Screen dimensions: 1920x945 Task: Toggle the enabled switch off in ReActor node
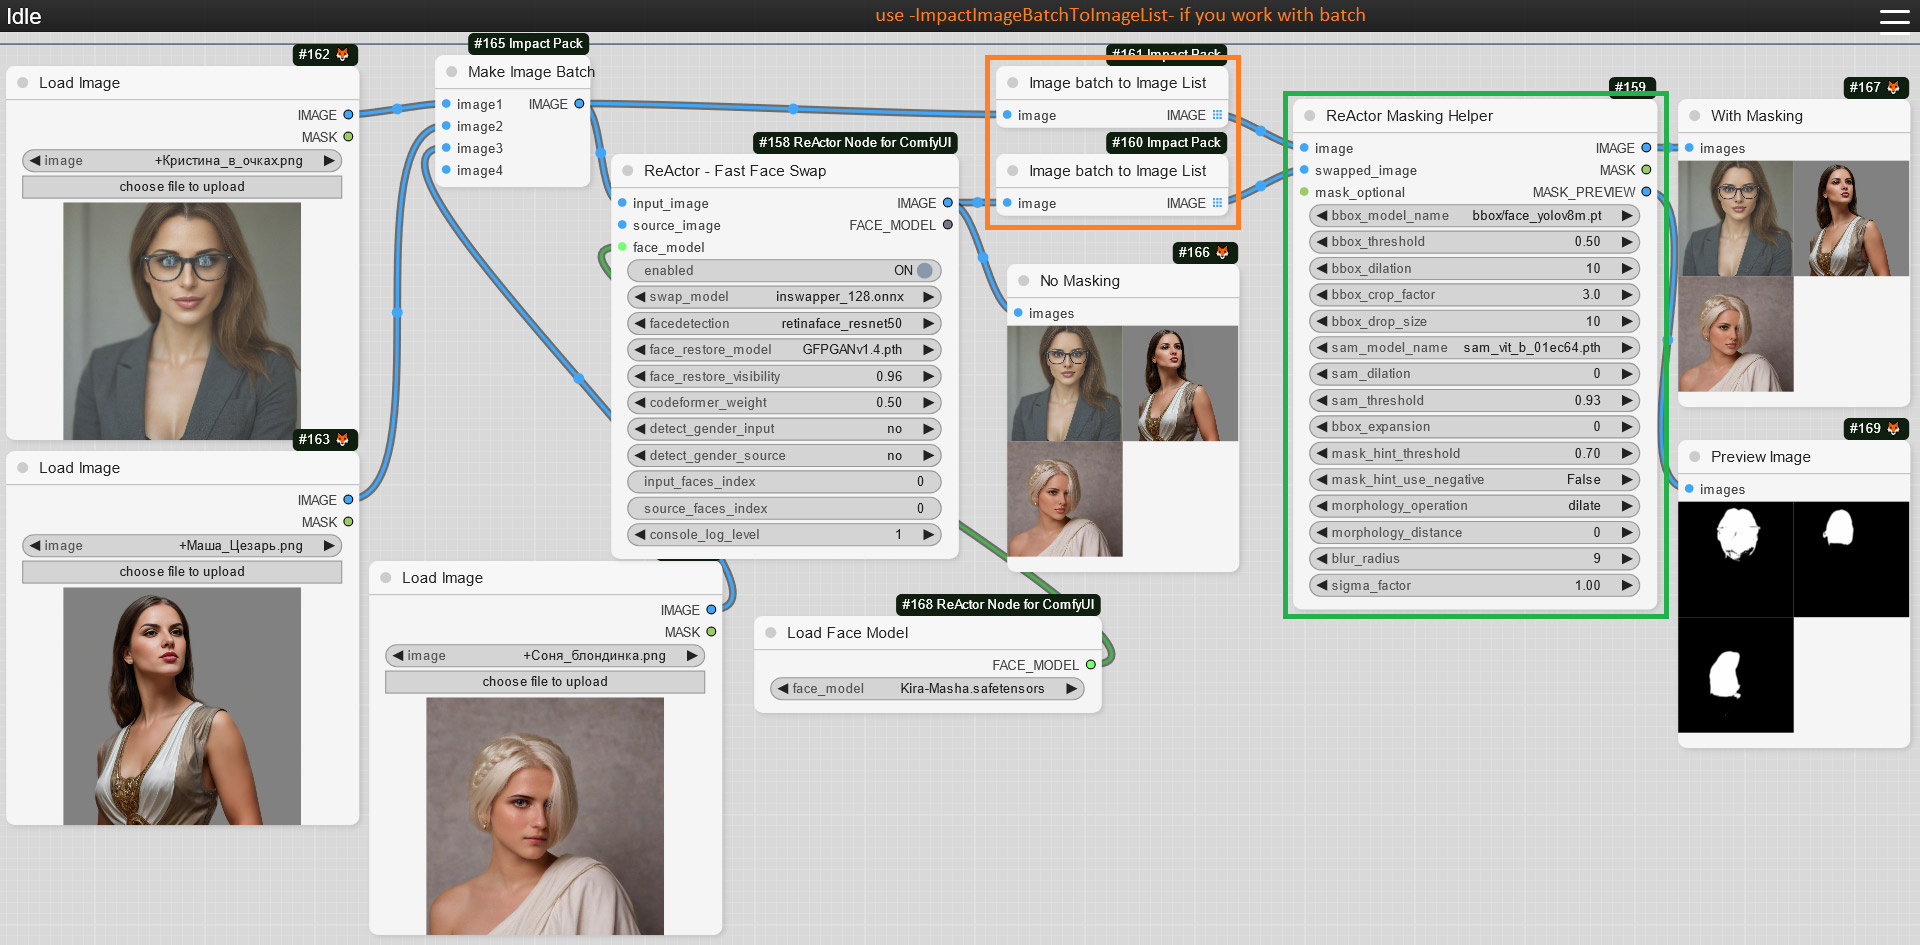[x=925, y=270]
